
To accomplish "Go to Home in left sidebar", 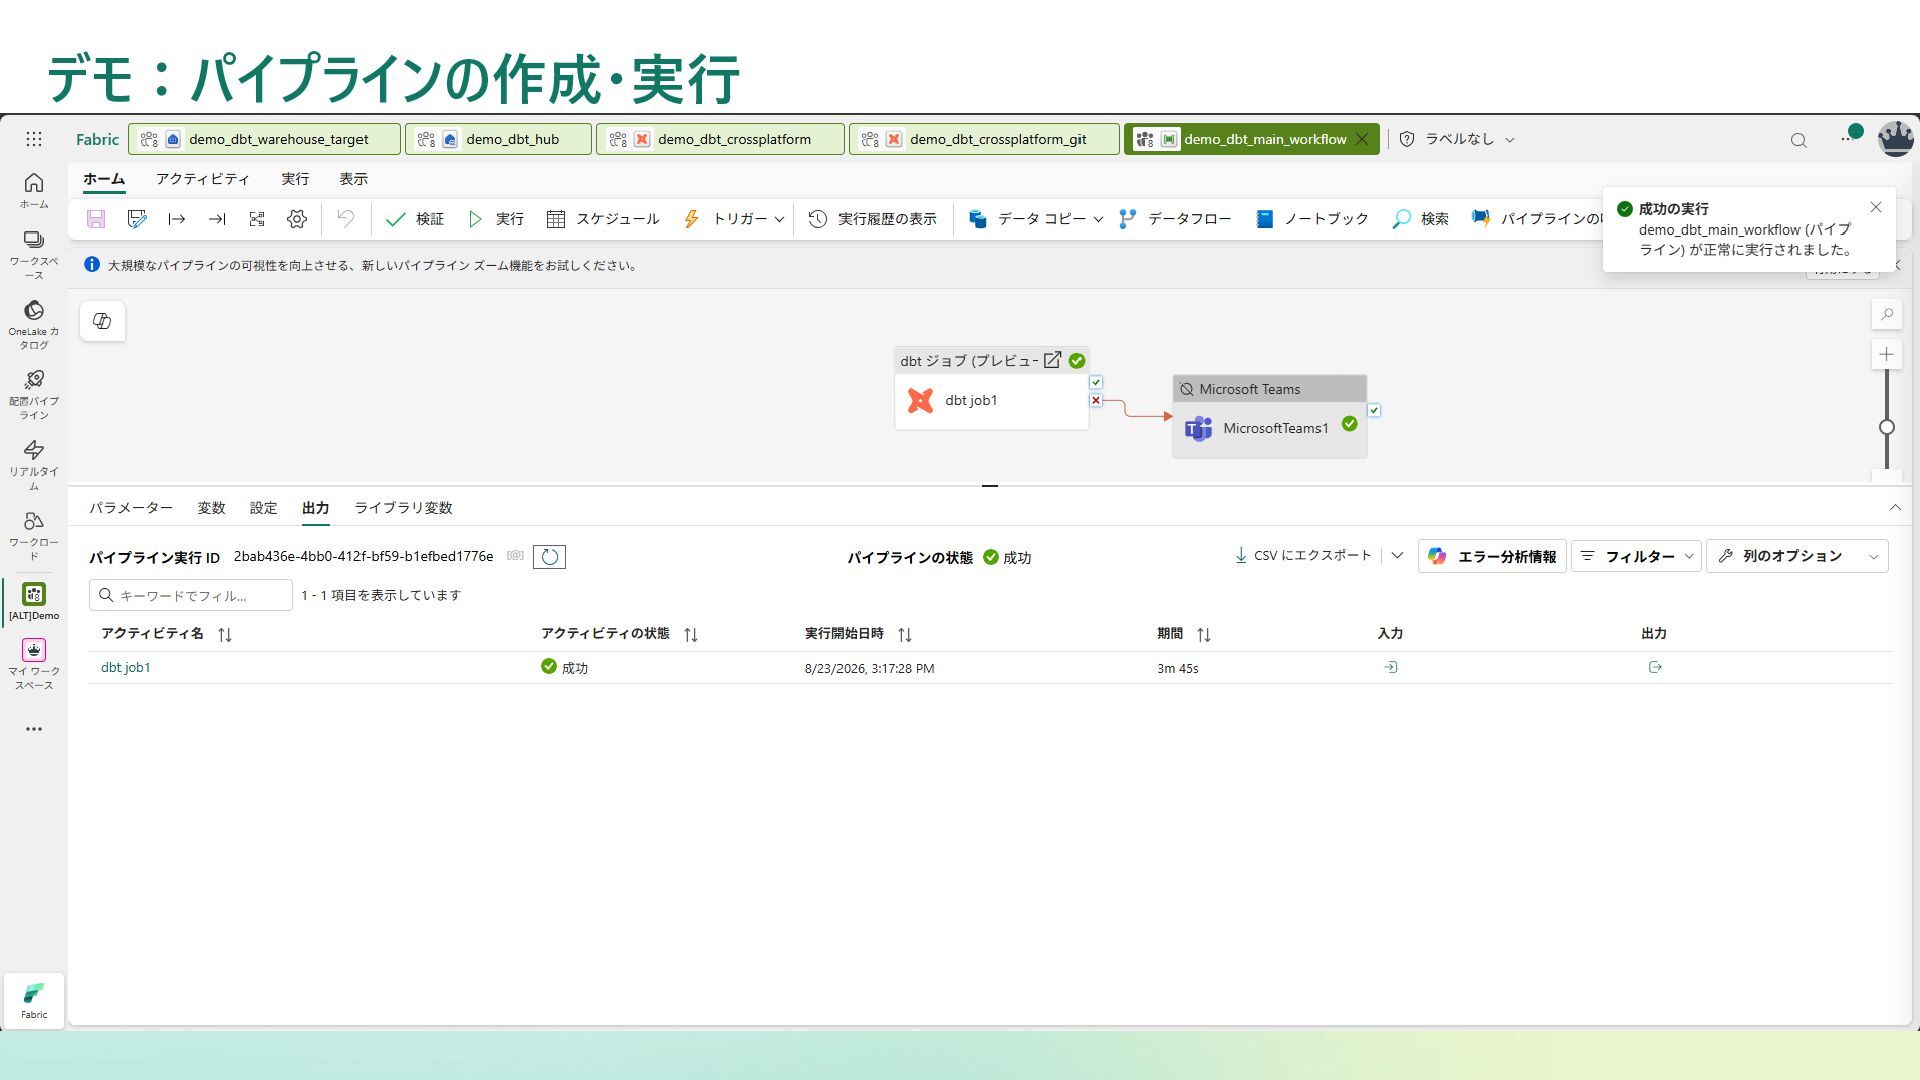I will point(34,190).
